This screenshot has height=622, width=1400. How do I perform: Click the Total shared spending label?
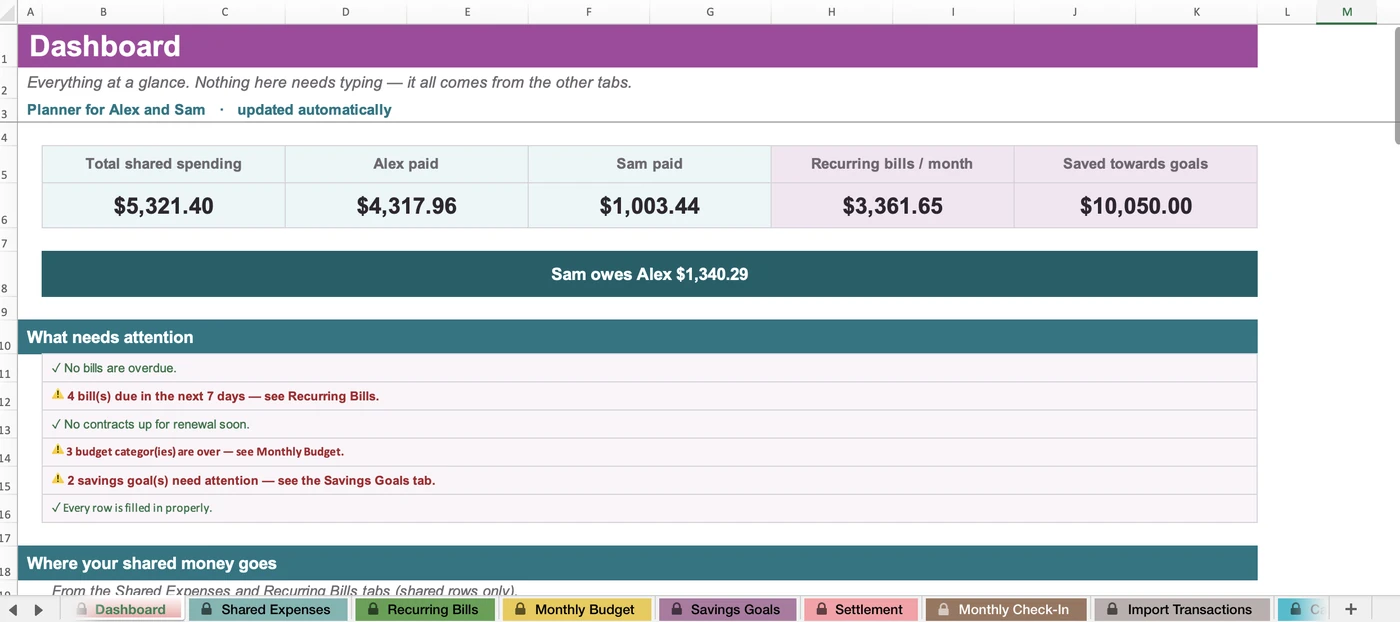(x=163, y=164)
